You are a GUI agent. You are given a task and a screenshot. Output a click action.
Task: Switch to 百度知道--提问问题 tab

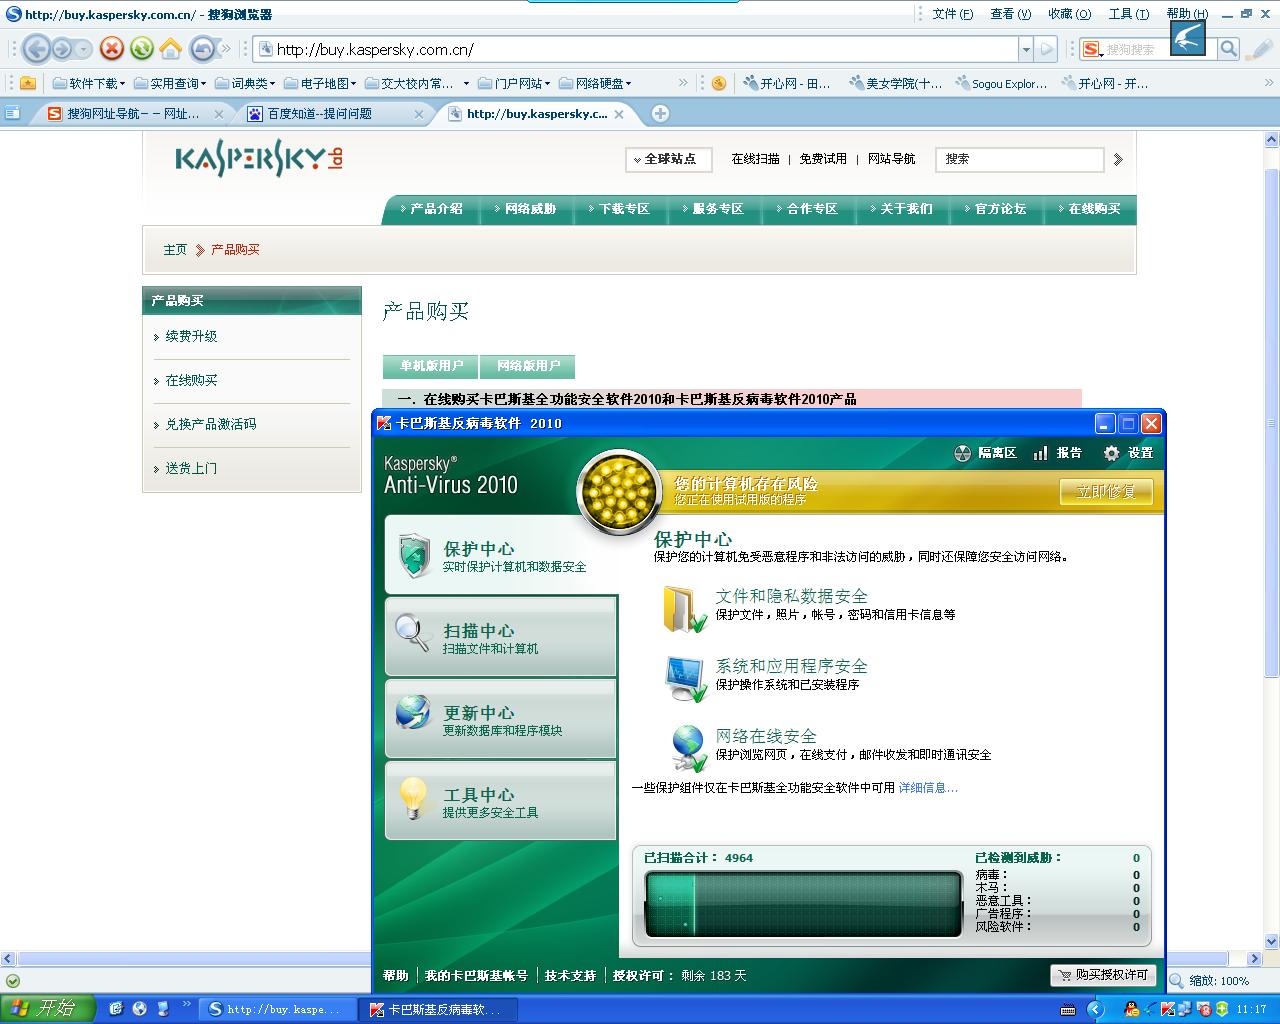pyautogui.click(x=320, y=114)
